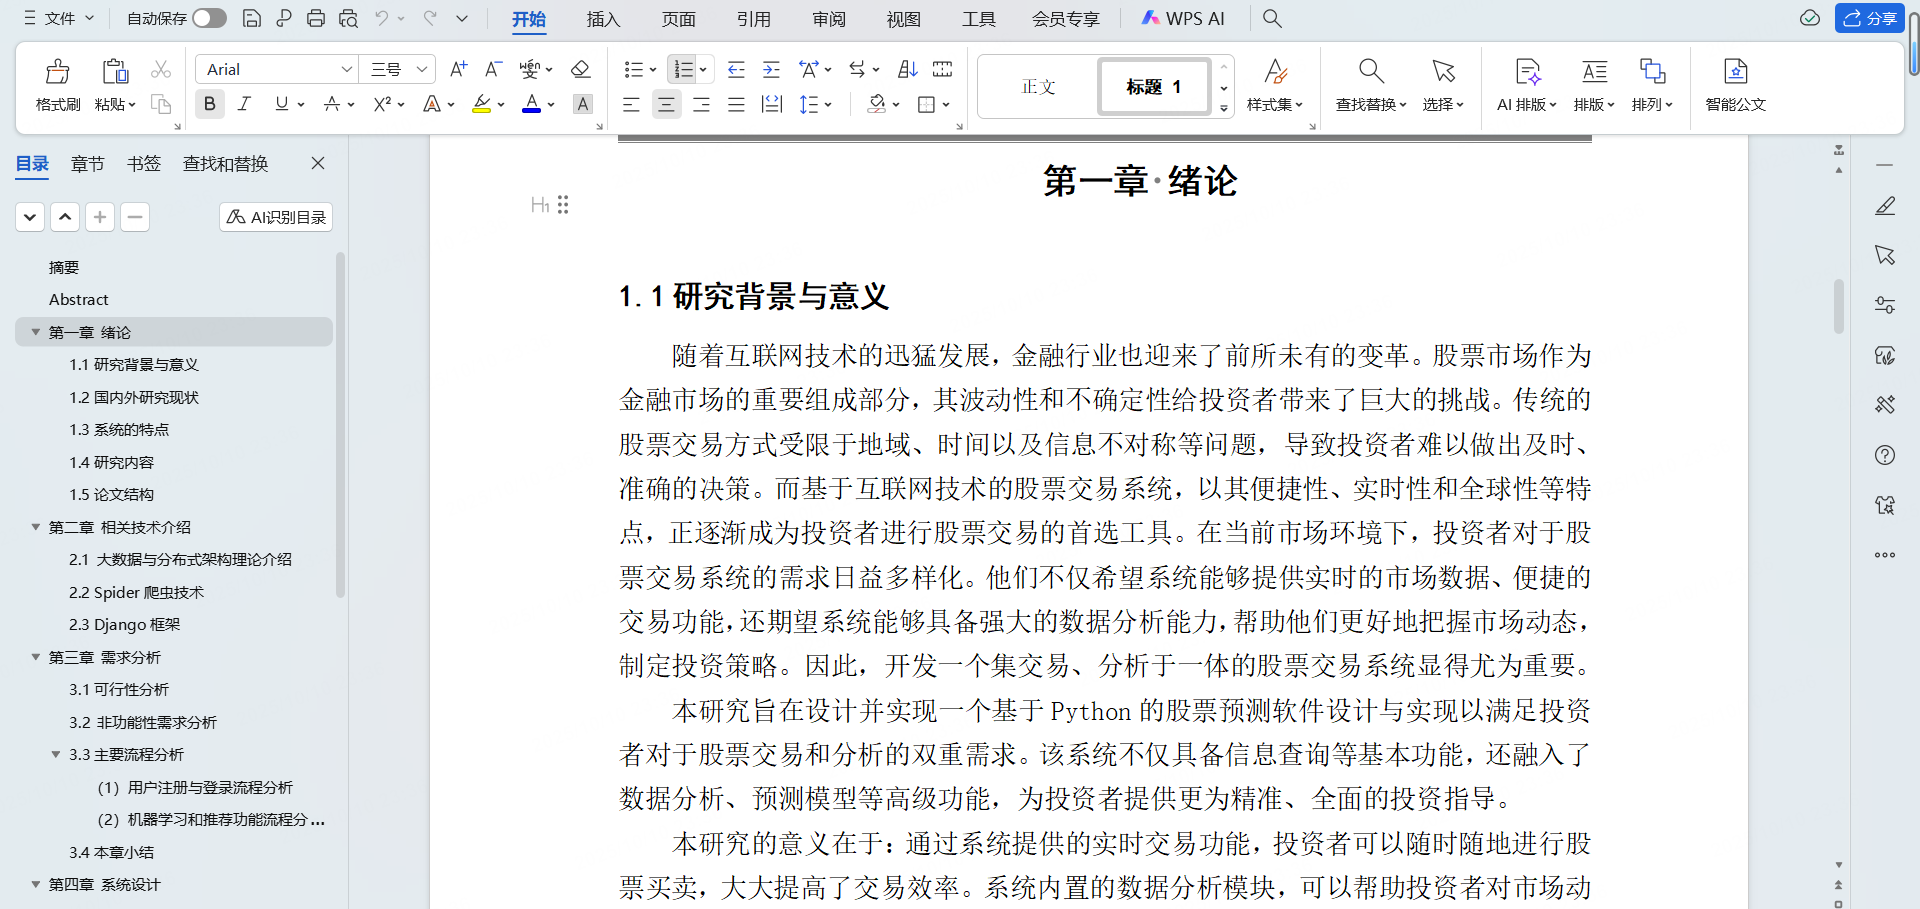1920x909 pixels.
Task: Toggle bold formatting off
Action: click(209, 104)
